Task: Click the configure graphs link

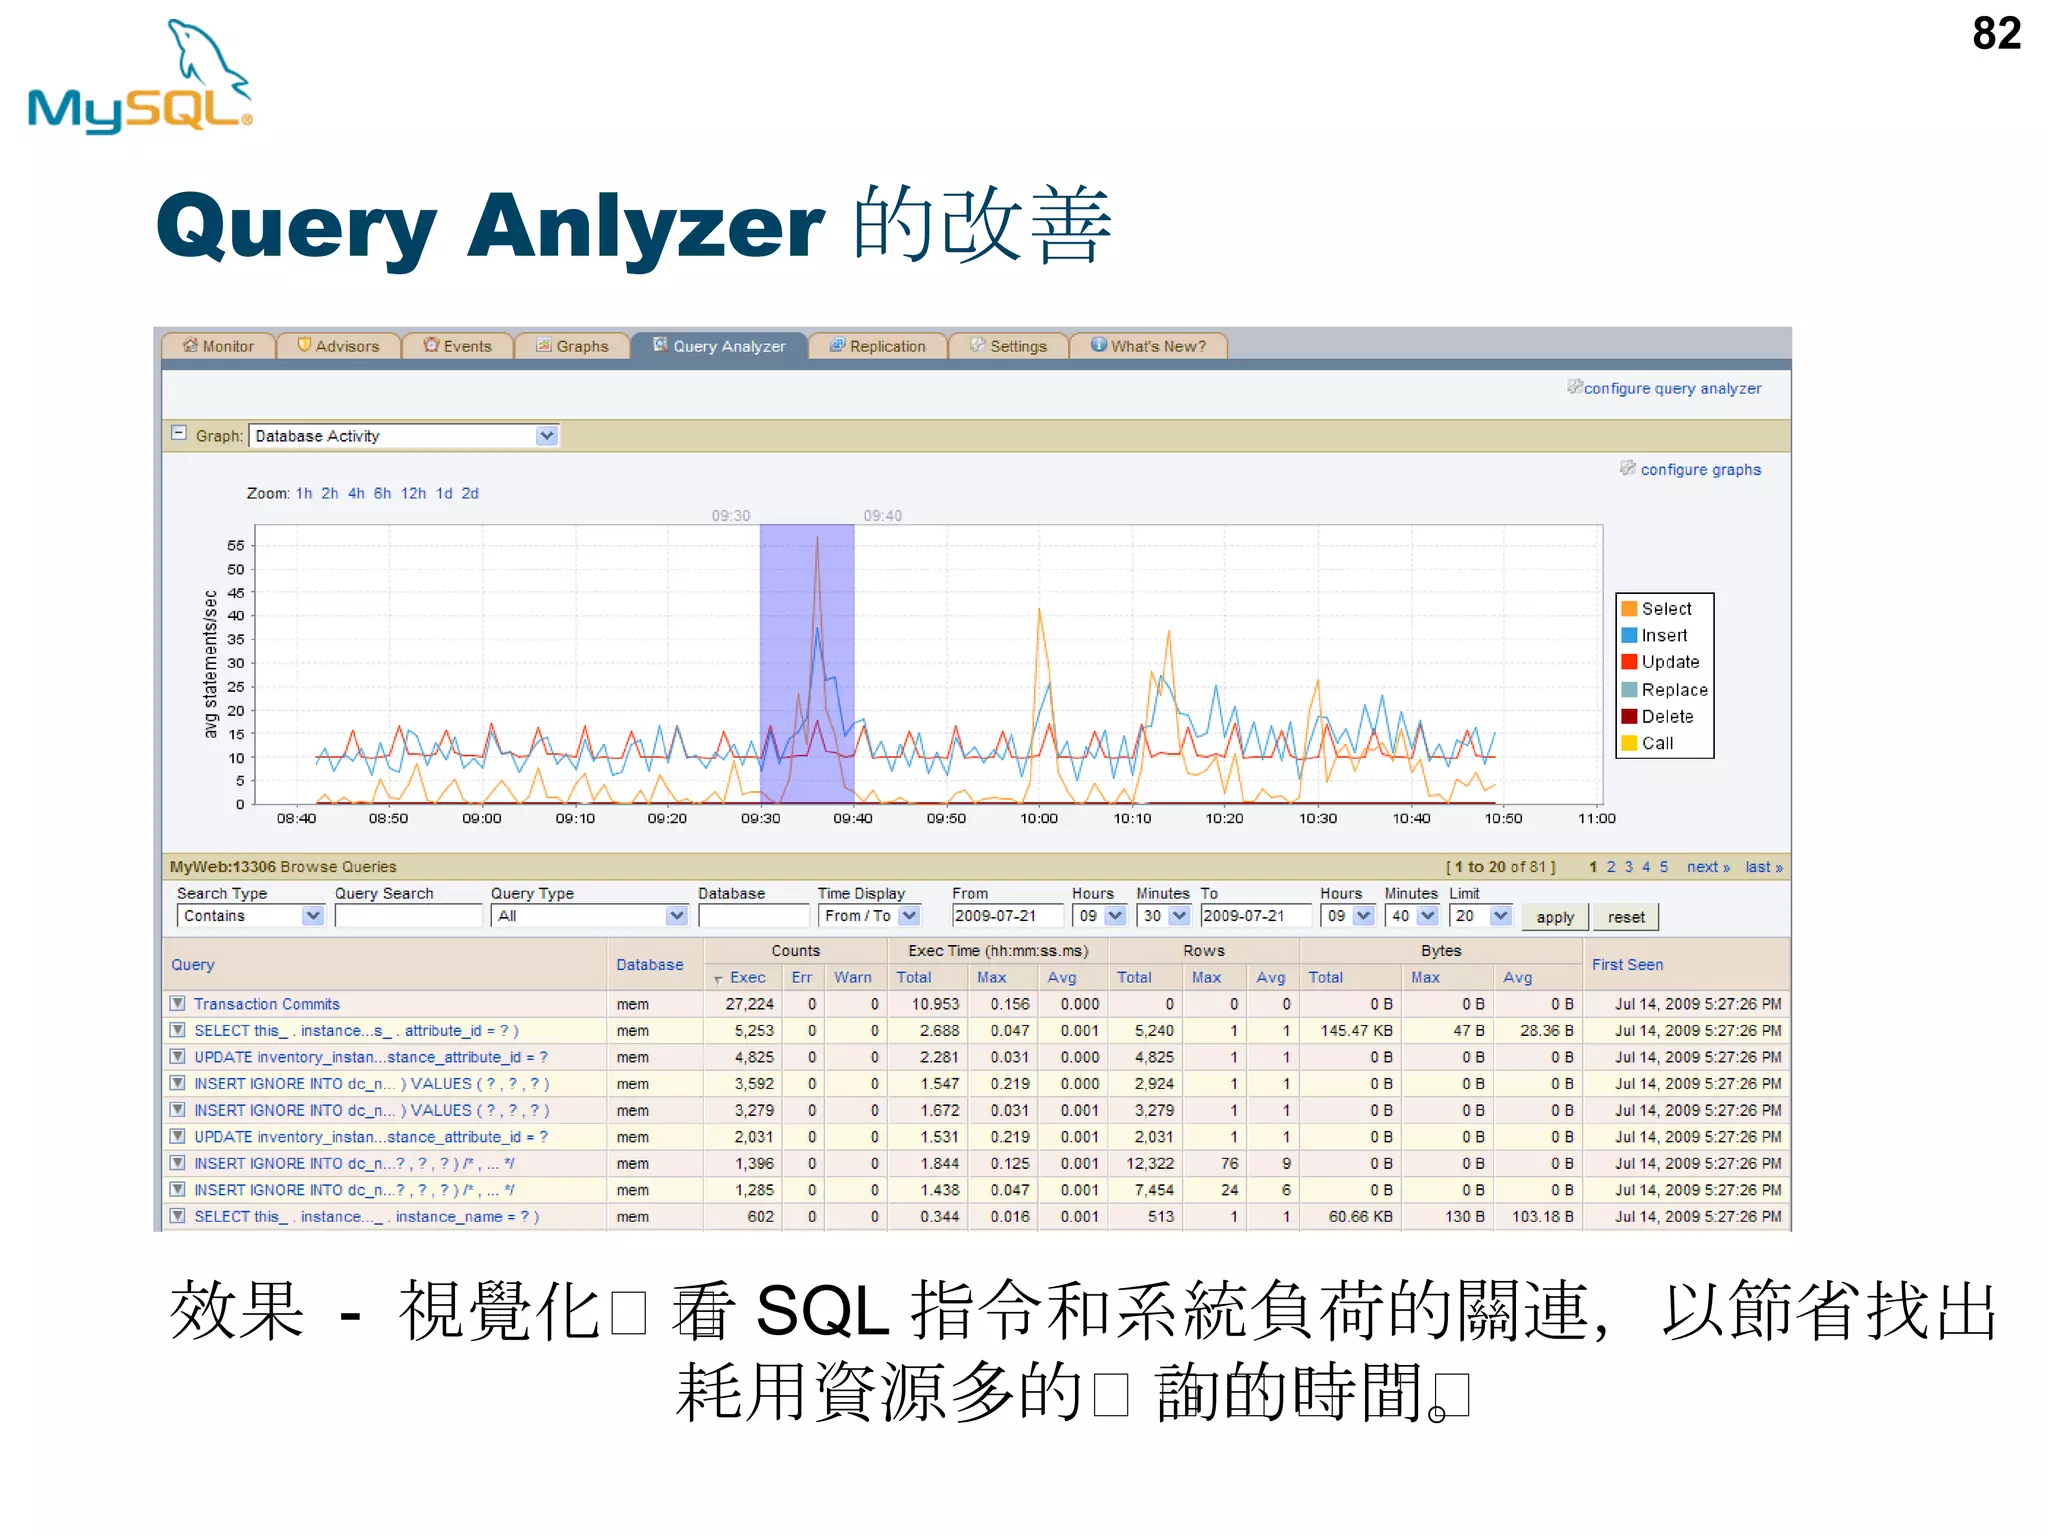Action: 1700,469
